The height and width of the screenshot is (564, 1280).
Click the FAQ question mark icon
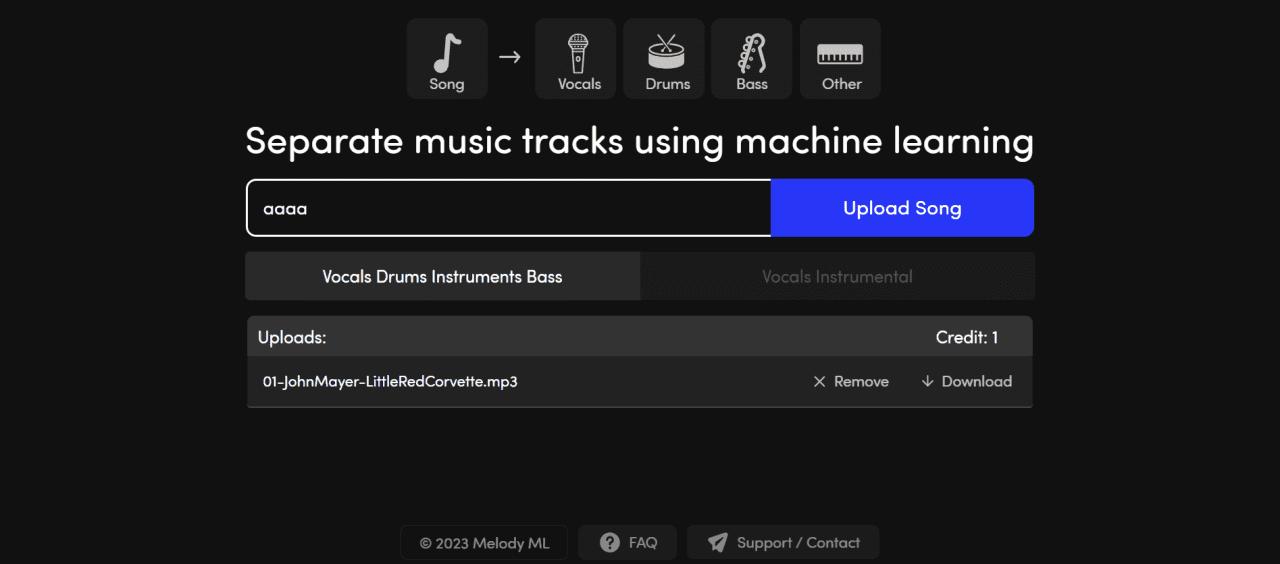click(610, 543)
